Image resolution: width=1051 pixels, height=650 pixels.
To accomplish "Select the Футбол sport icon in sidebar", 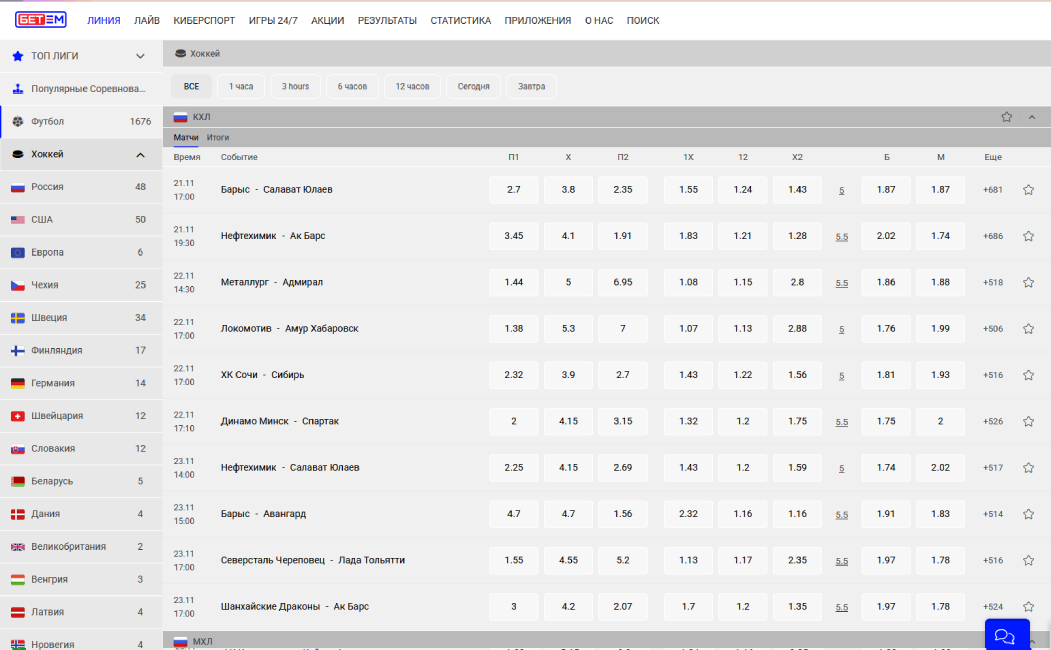I will (x=18, y=122).
